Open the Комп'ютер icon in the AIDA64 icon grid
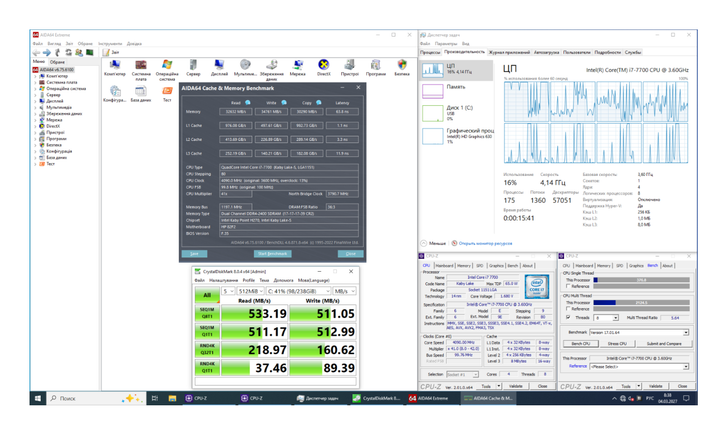Screen dimensions: 720x432 tap(115, 65)
